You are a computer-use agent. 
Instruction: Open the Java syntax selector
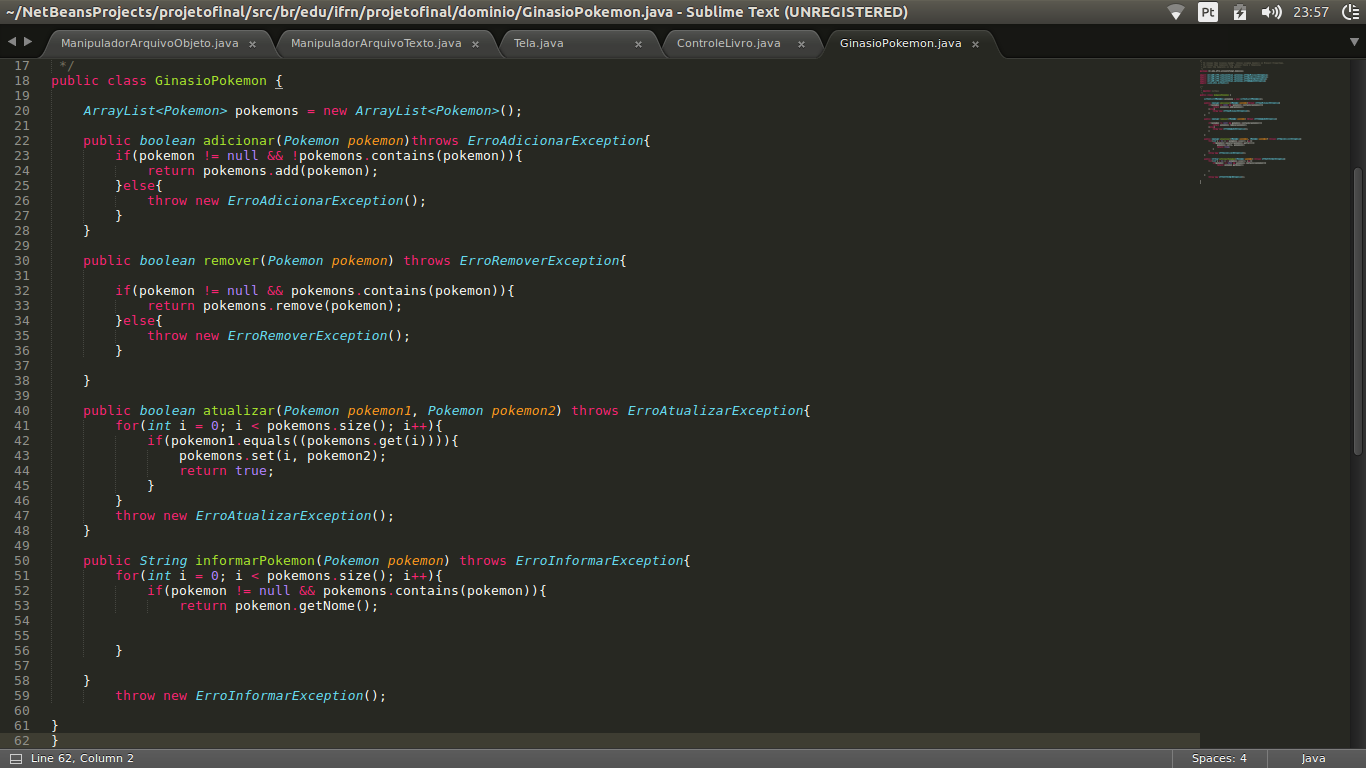[x=1313, y=758]
